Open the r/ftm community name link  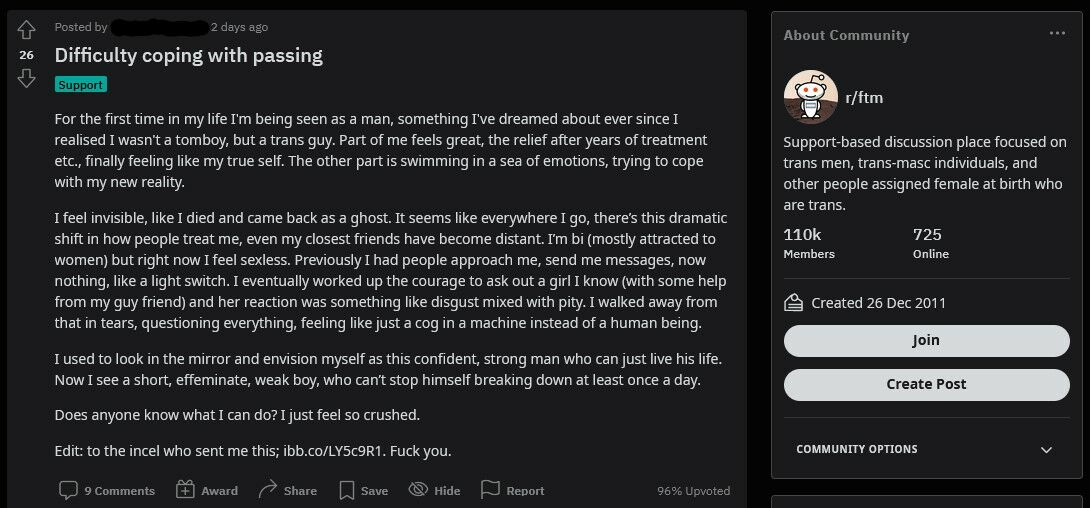[864, 97]
